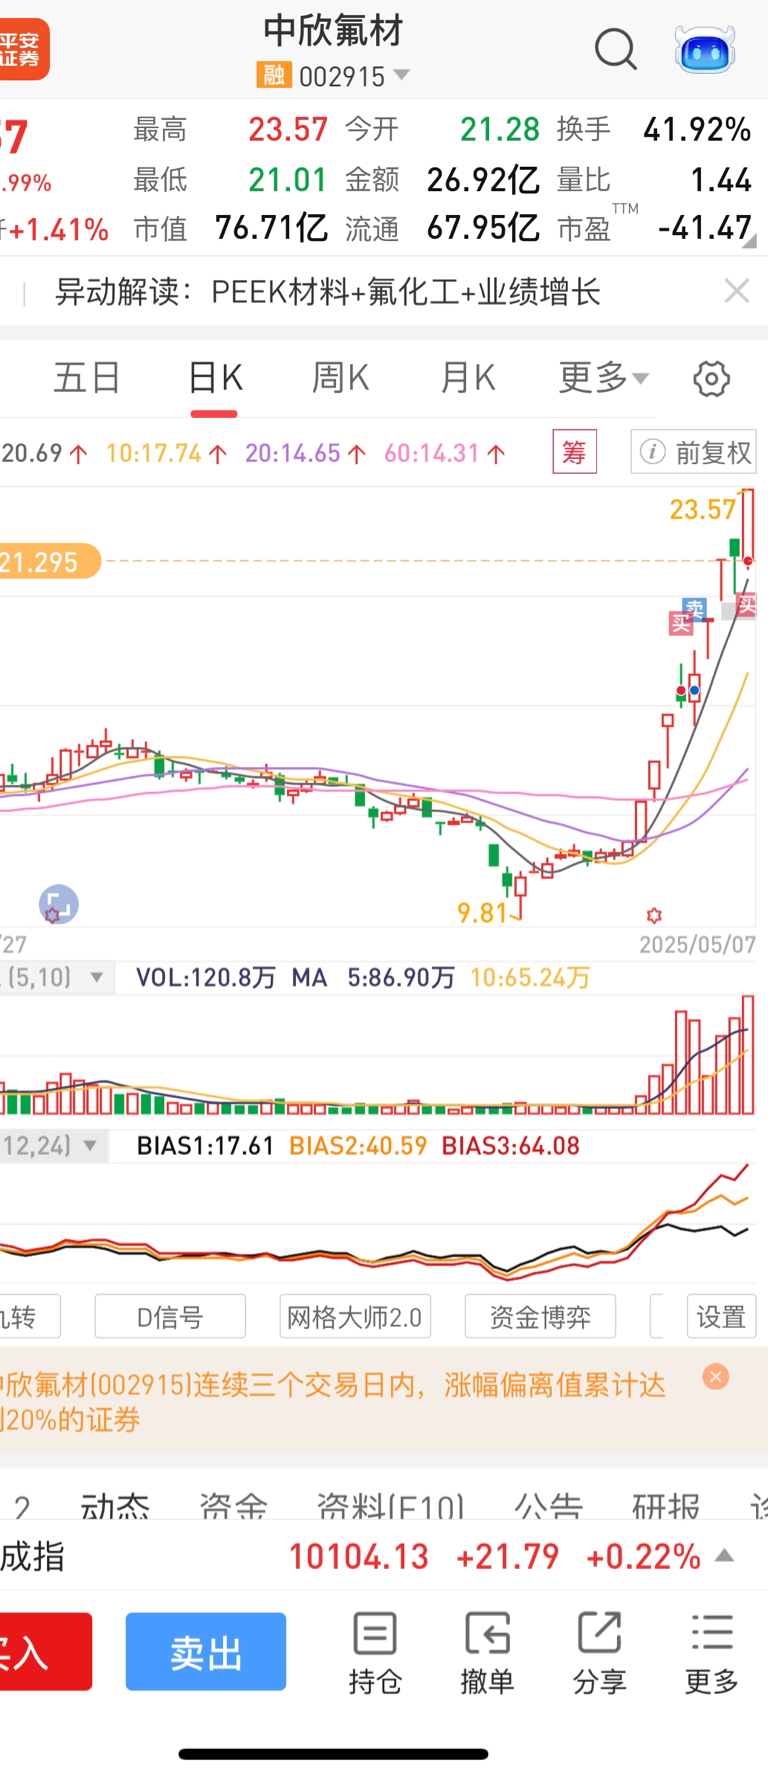
Task: Tap the blue robot assistant icon
Action: [x=705, y=49]
